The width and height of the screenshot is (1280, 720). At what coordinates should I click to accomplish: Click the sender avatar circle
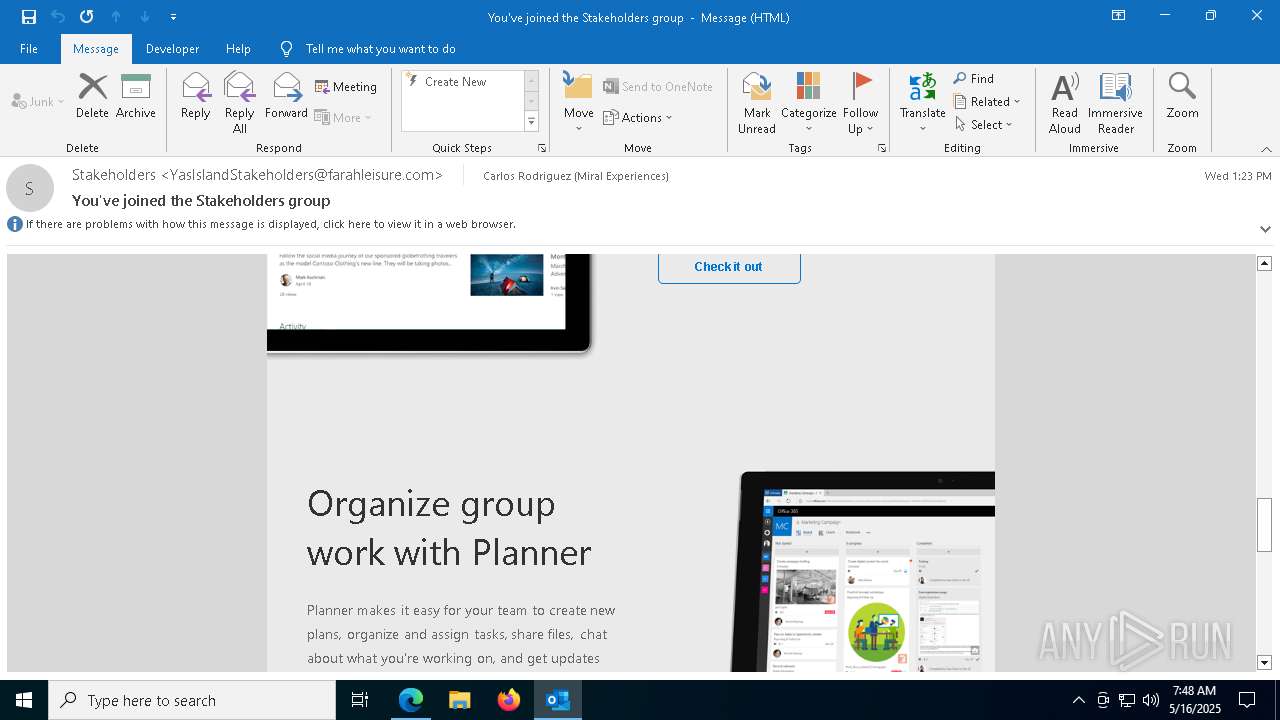pyautogui.click(x=30, y=188)
